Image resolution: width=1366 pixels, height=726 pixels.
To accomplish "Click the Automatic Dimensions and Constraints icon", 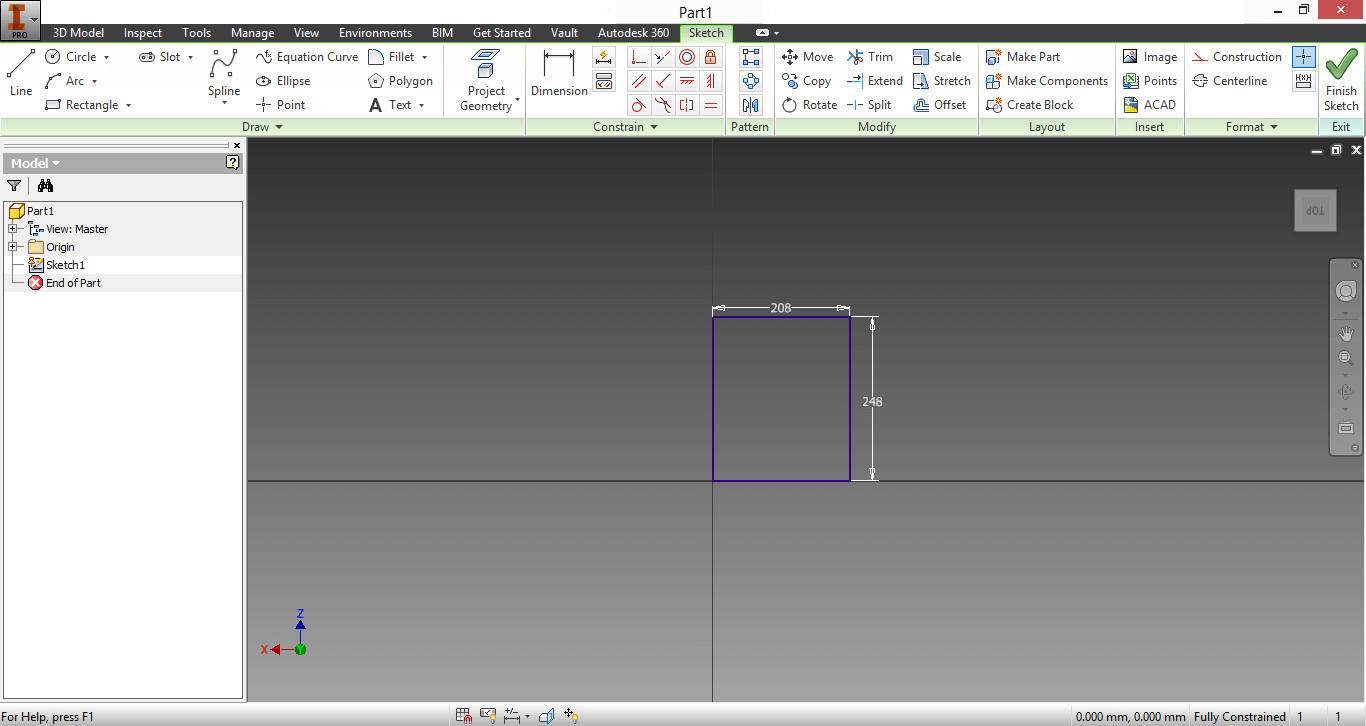I will point(604,57).
